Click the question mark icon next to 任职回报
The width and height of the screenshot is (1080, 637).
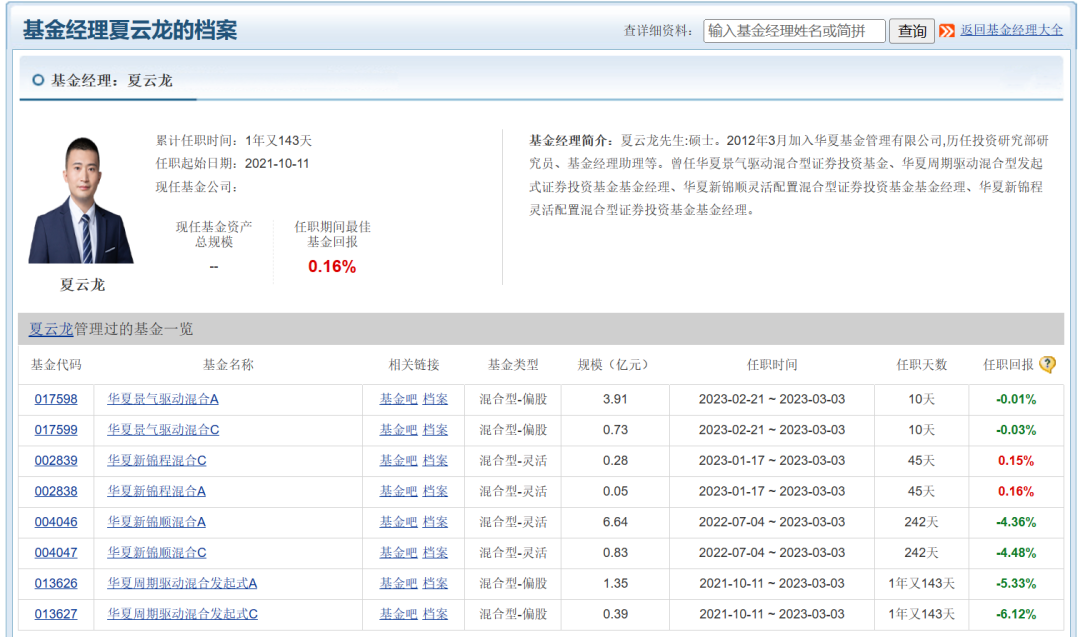[x=1047, y=364]
